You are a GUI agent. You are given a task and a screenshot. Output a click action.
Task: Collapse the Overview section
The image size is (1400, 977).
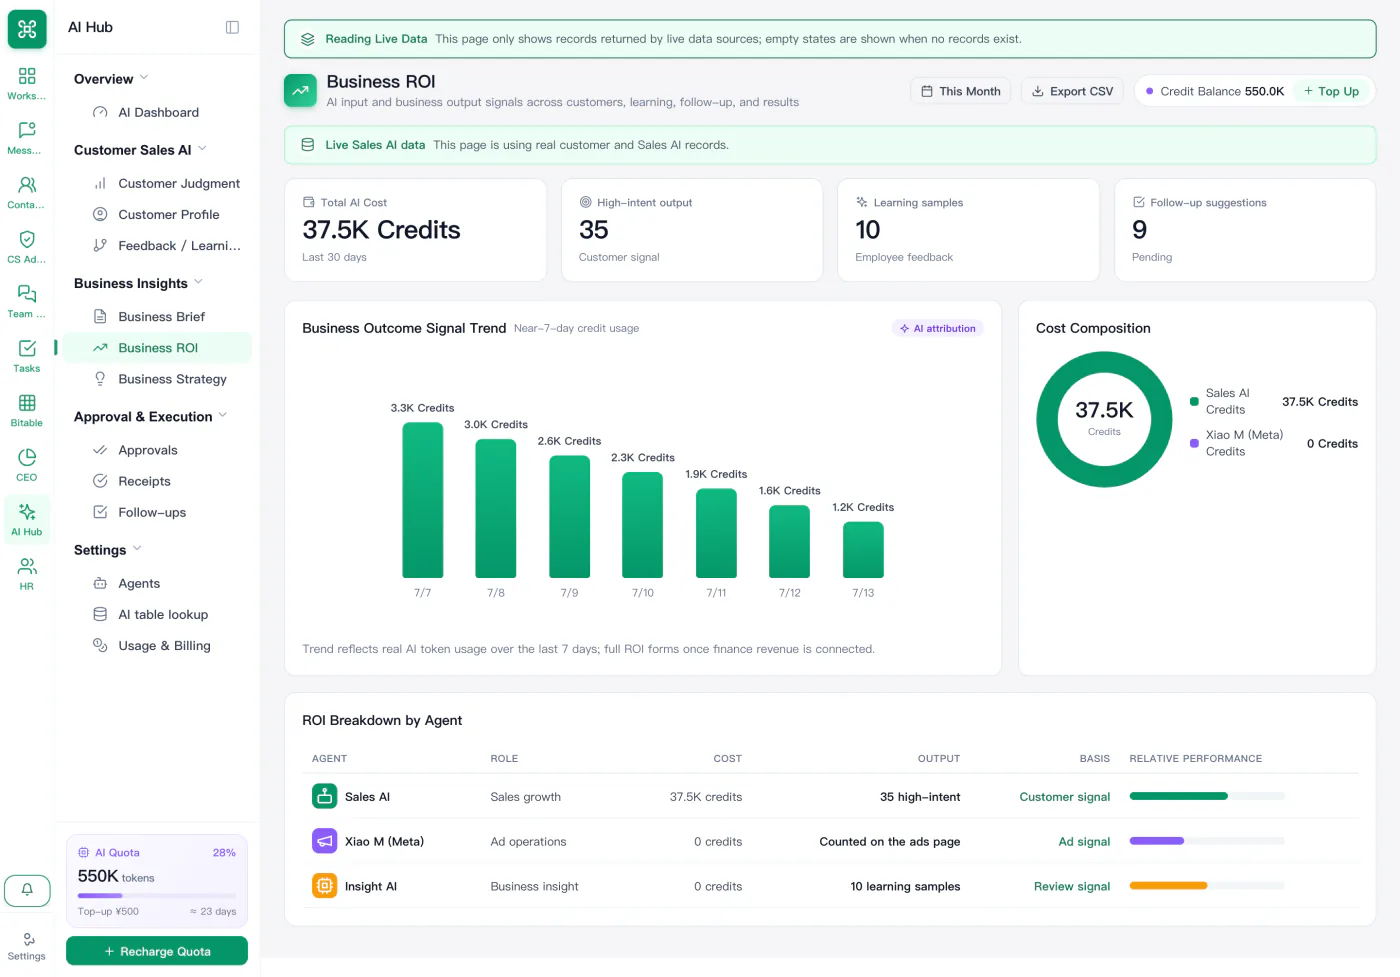pos(111,79)
